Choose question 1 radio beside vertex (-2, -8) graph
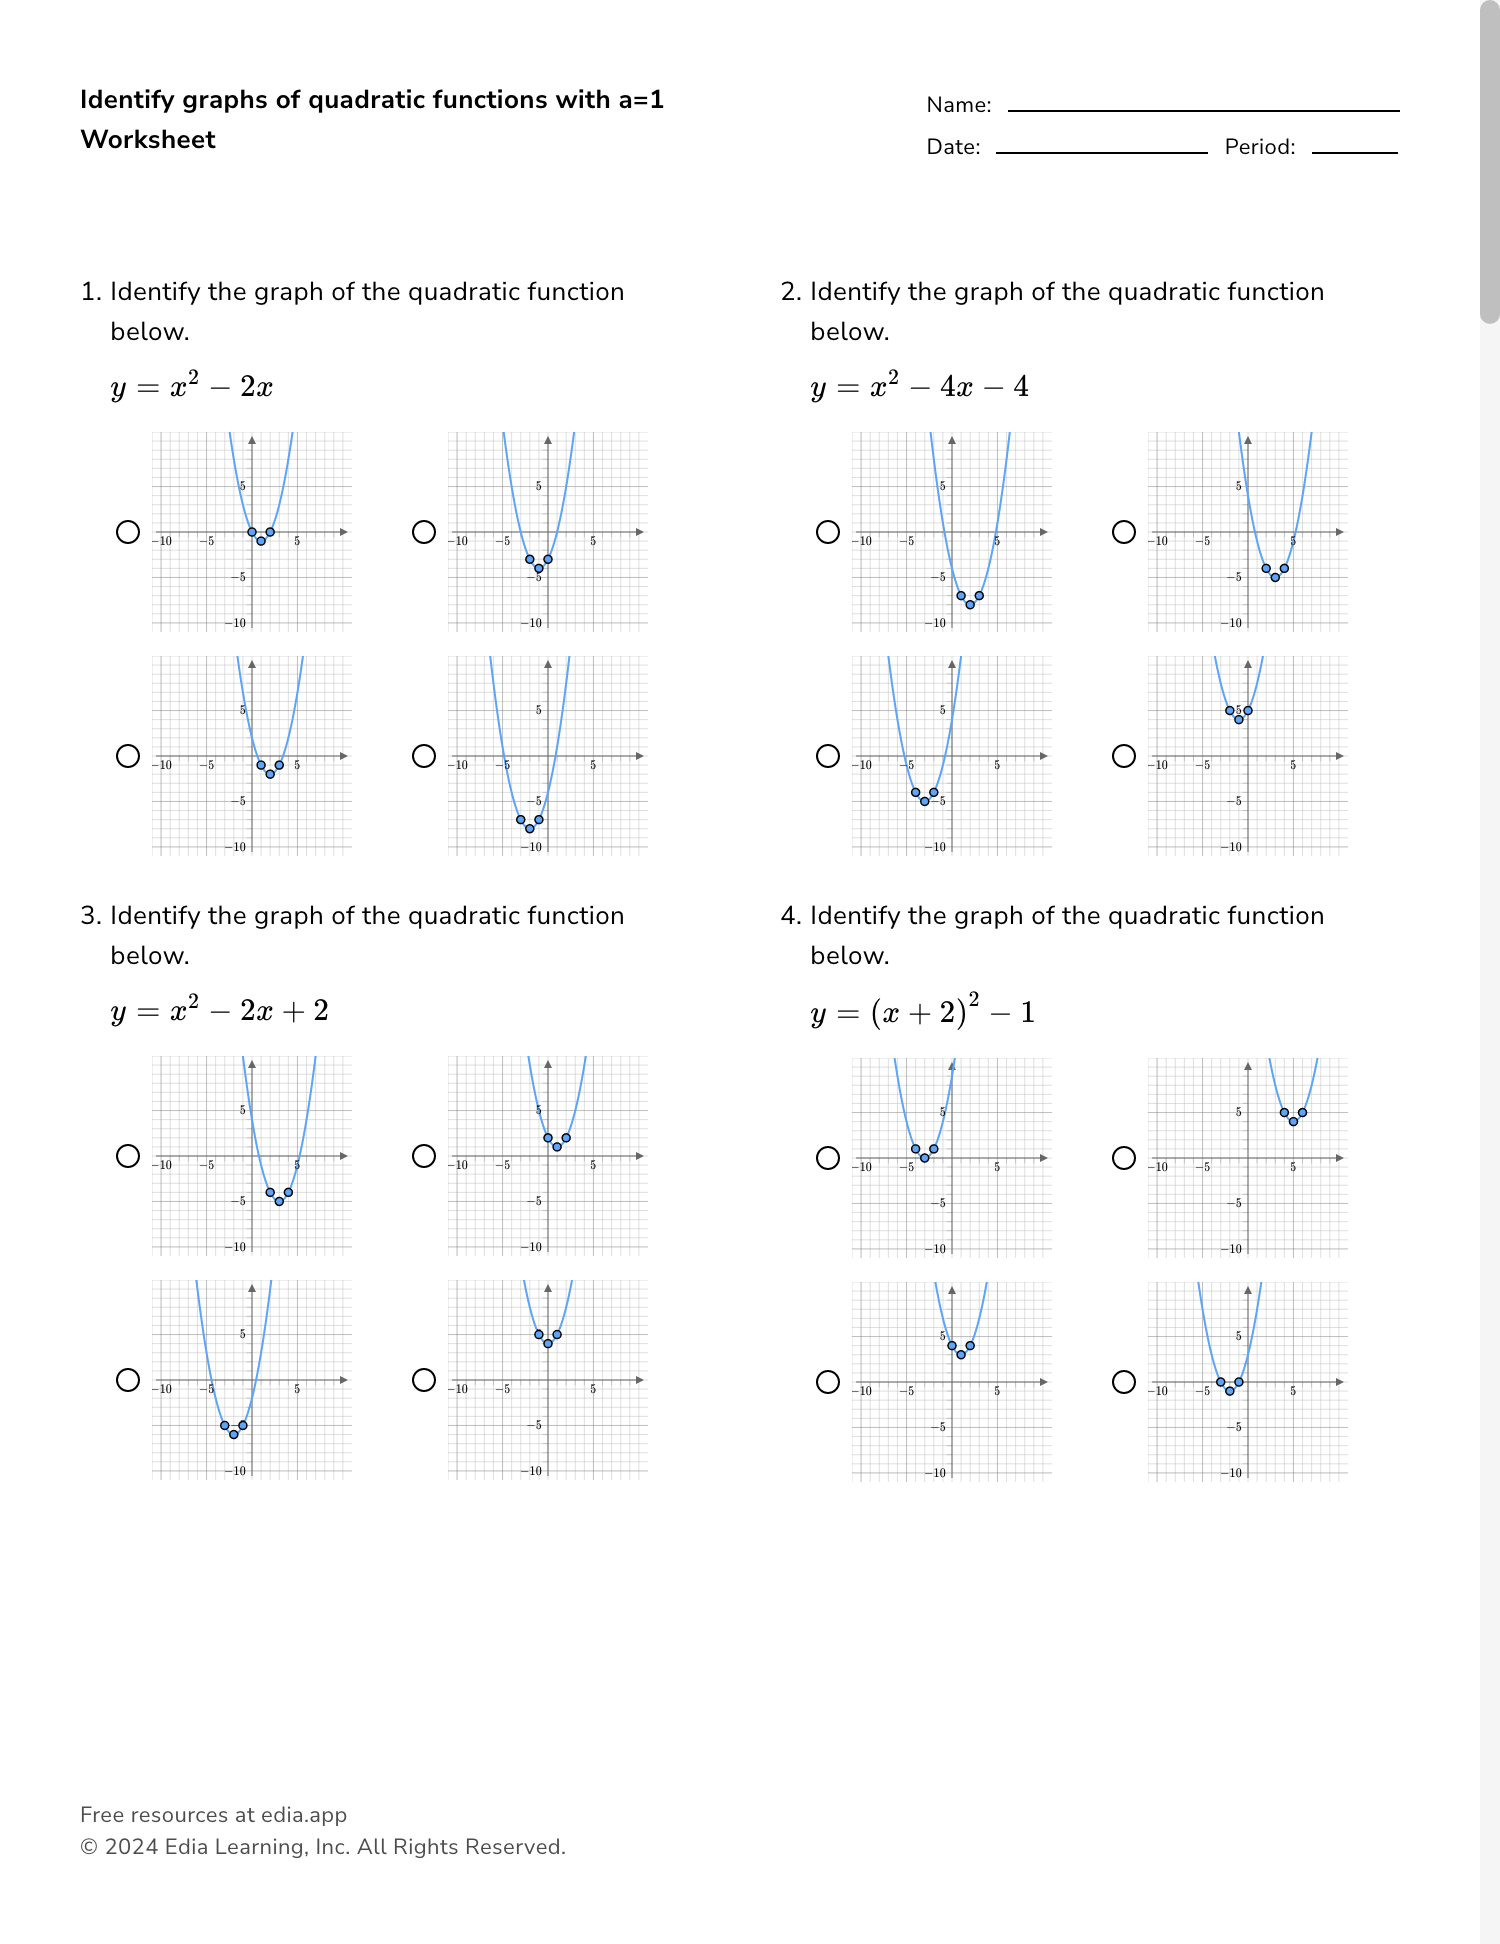The width and height of the screenshot is (1500, 1944). 424,756
